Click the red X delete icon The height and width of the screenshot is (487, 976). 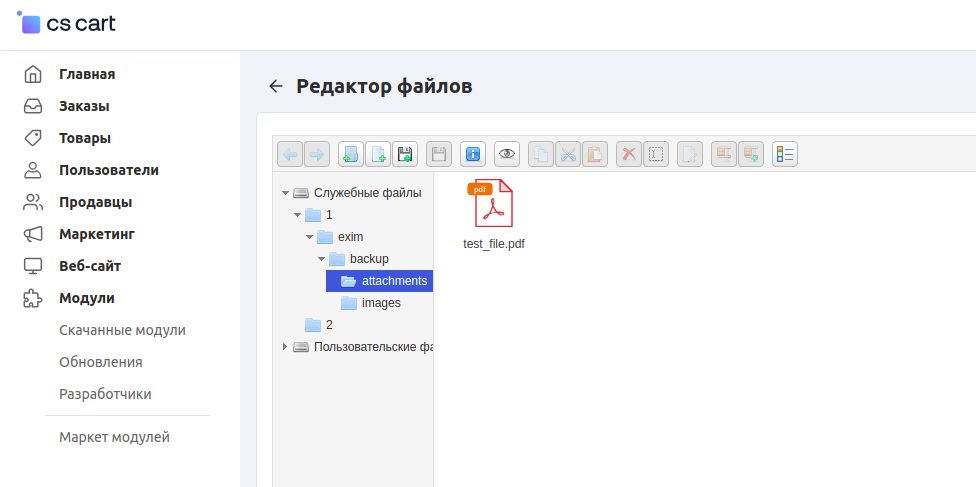629,154
